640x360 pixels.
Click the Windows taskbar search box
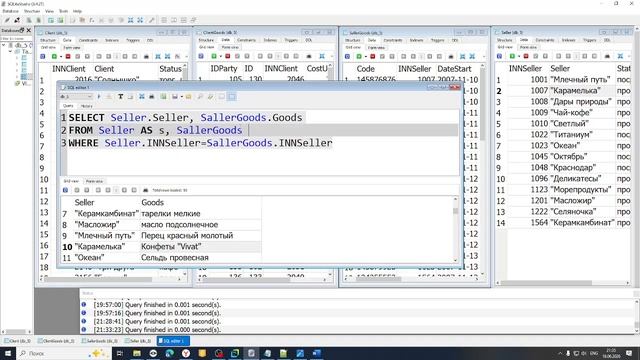pos(64,353)
